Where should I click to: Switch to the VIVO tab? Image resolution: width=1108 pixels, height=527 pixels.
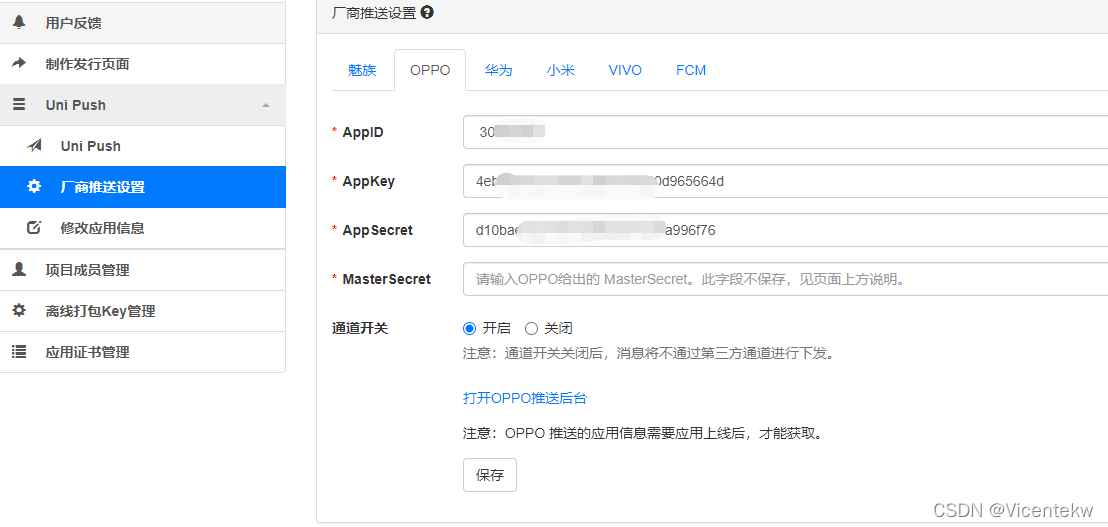(625, 70)
